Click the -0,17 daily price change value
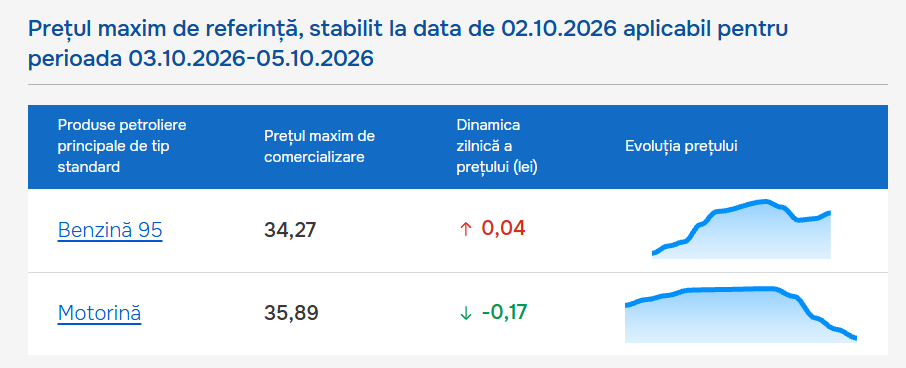 click(504, 313)
